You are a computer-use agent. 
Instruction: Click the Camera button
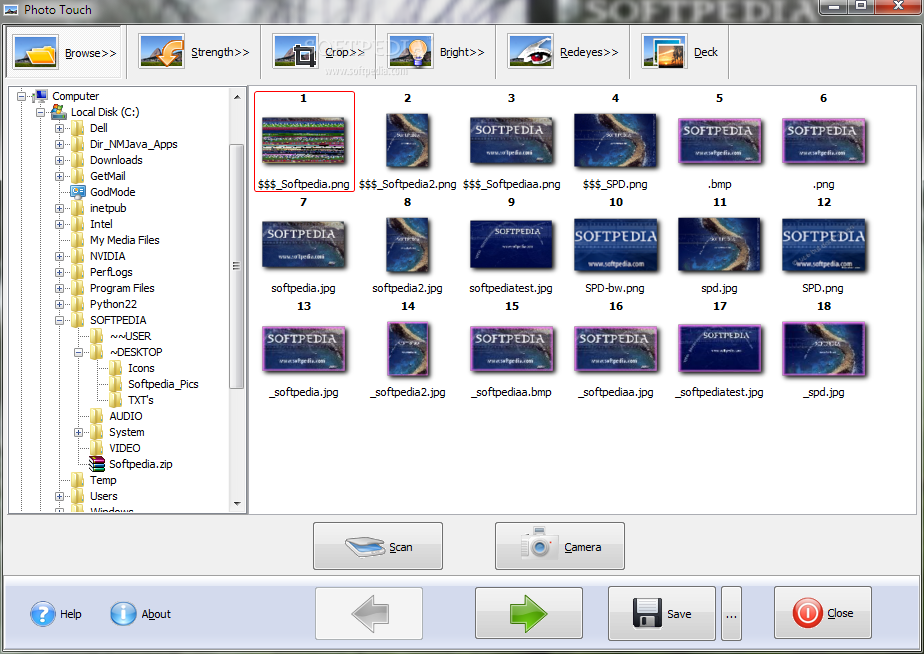click(x=560, y=546)
